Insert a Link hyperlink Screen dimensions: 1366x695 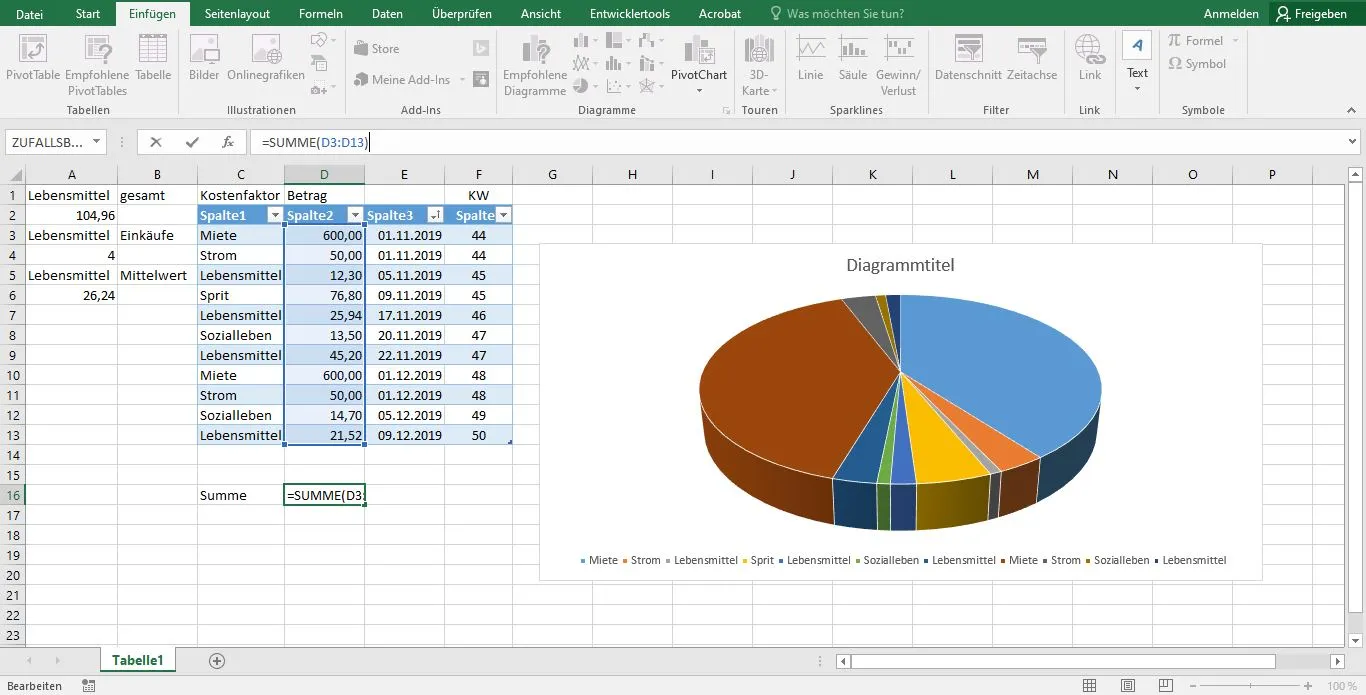(x=1089, y=60)
